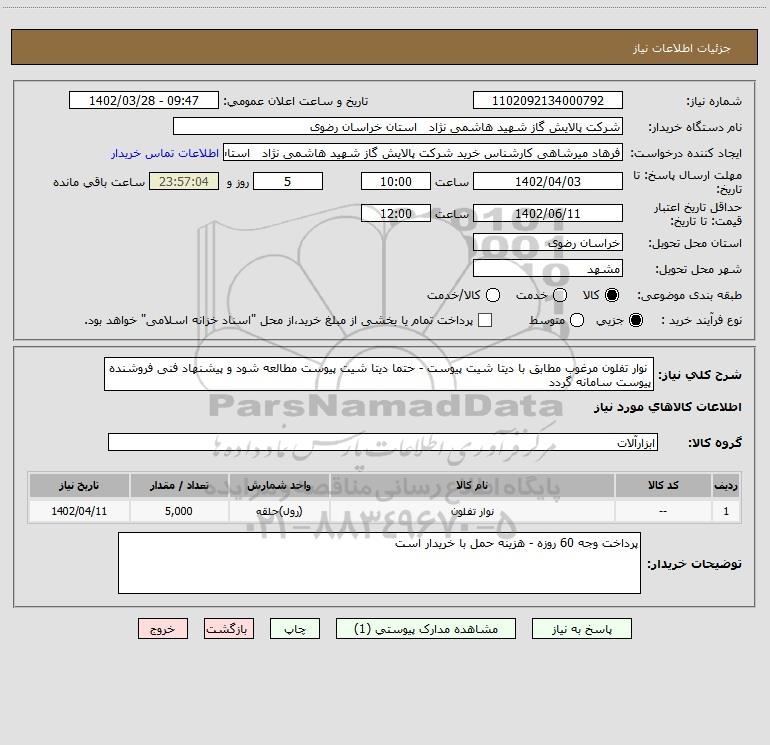Click the بازگشت back button

click(229, 629)
